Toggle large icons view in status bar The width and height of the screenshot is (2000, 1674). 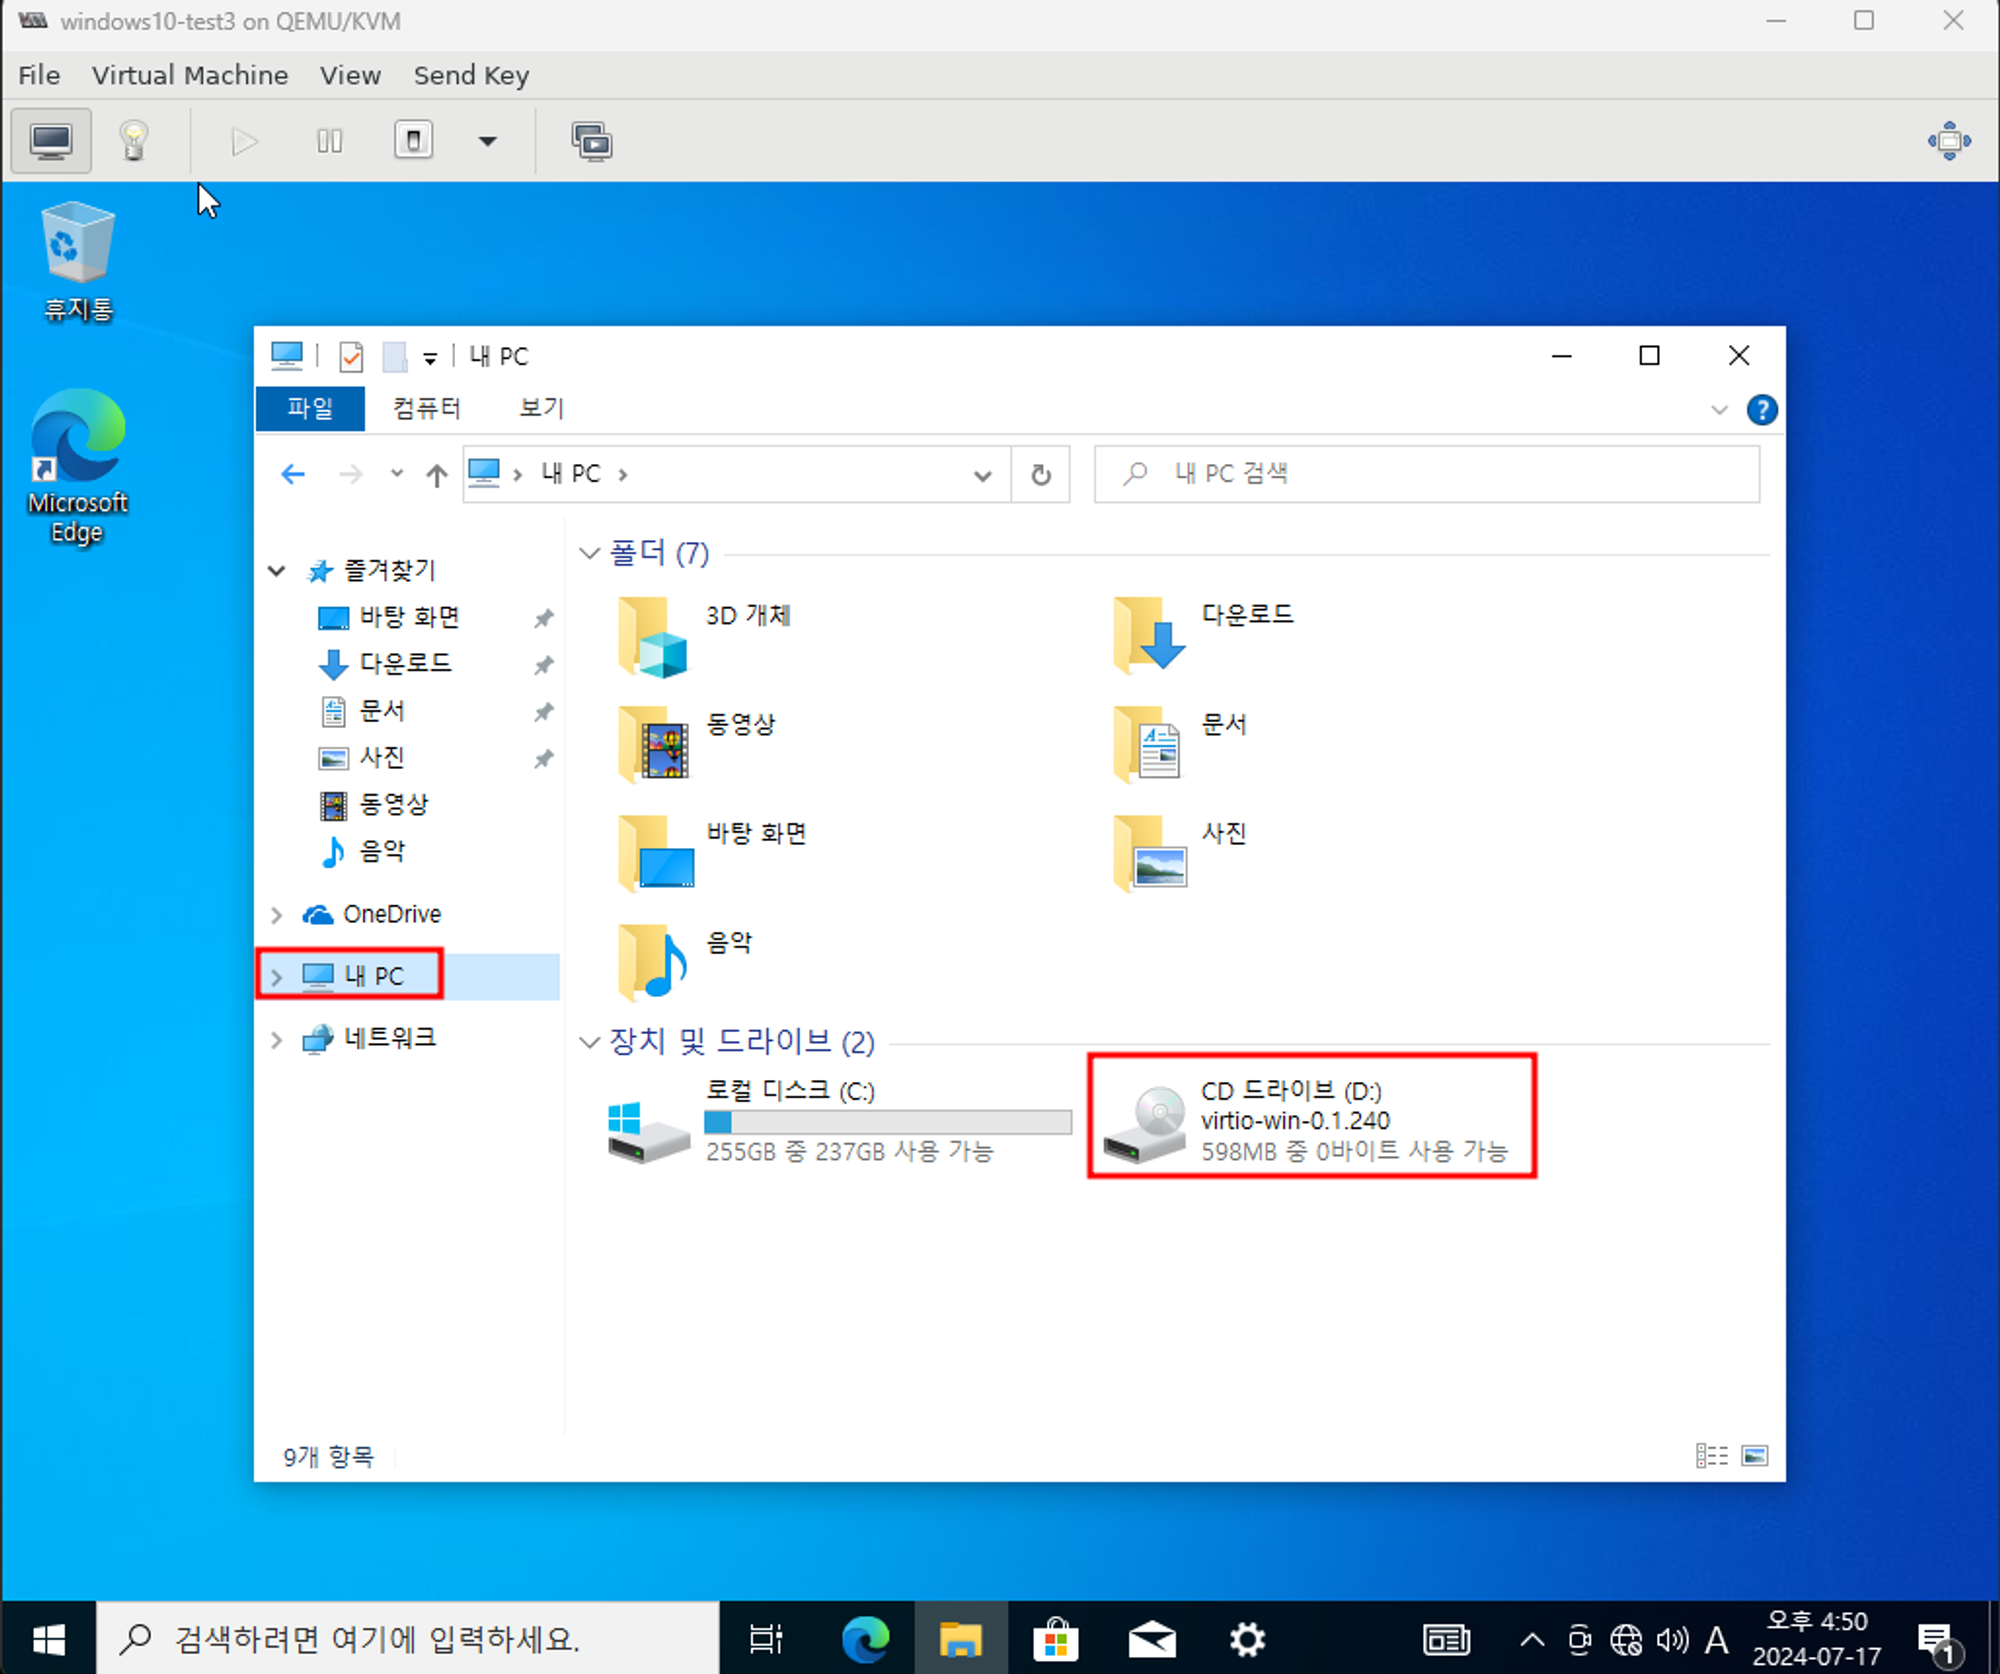point(1755,1456)
